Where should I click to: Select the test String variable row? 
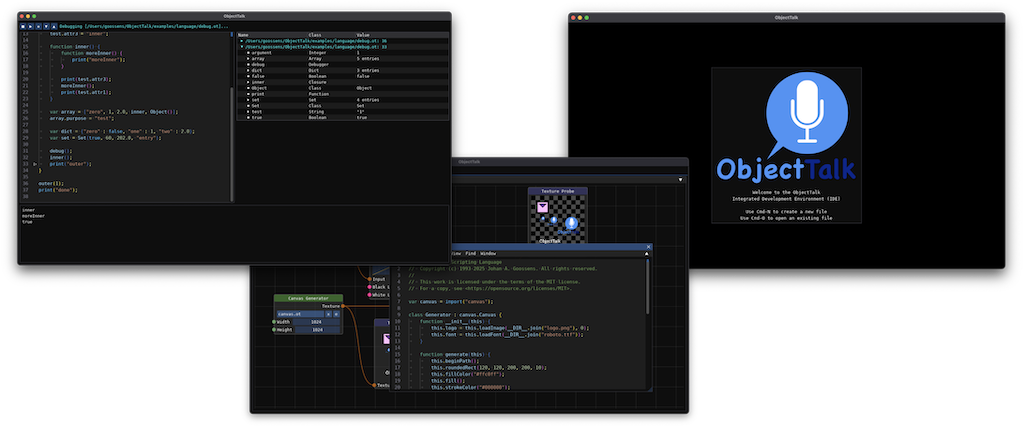[x=343, y=112]
